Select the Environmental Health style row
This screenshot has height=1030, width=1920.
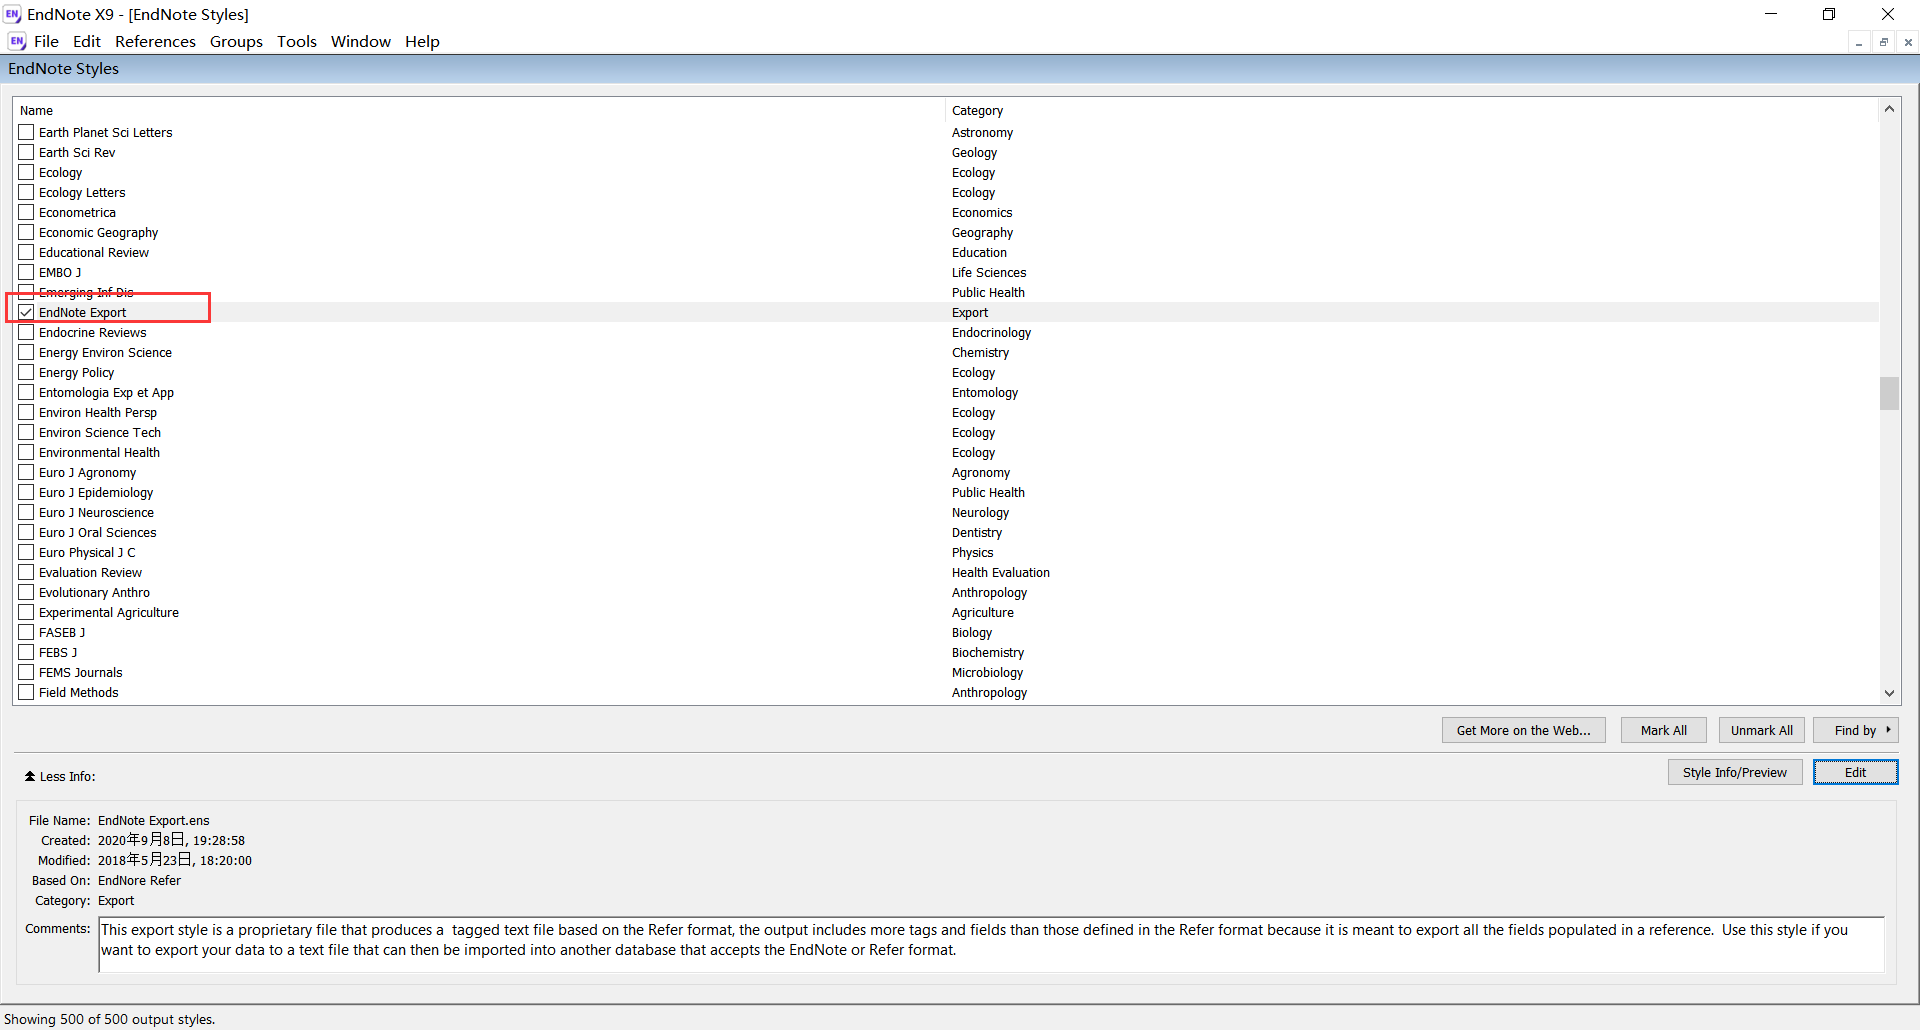coord(946,452)
